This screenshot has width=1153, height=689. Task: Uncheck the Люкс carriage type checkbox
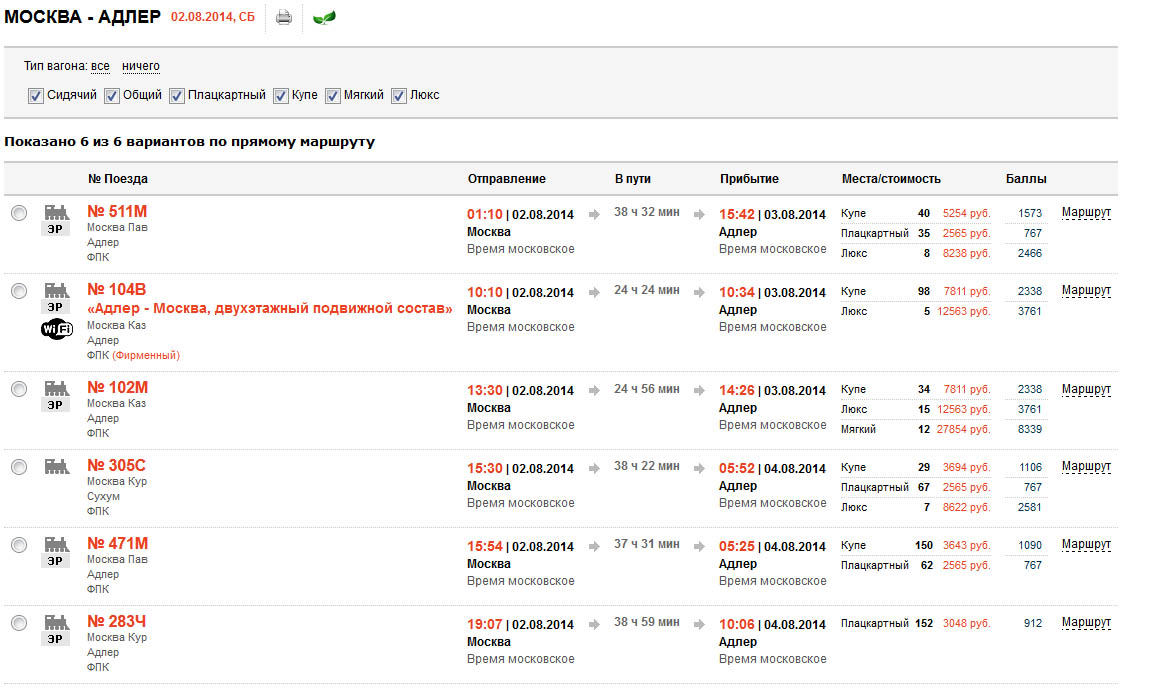pyautogui.click(x=399, y=96)
